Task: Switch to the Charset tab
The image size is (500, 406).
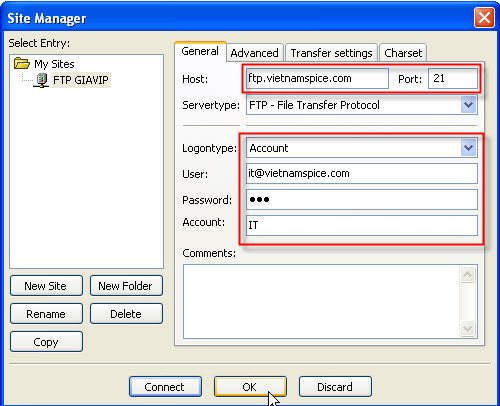Action: pos(403,53)
